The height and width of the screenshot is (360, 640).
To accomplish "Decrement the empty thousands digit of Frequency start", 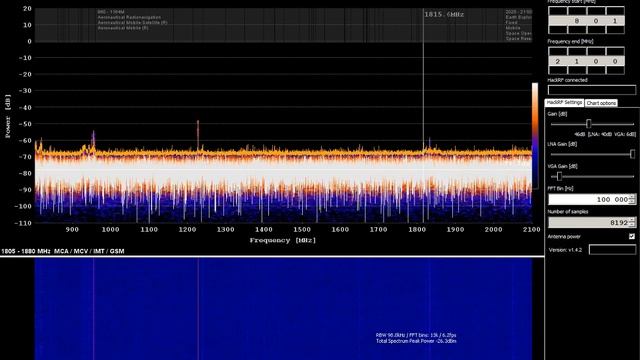I will click(558, 30).
